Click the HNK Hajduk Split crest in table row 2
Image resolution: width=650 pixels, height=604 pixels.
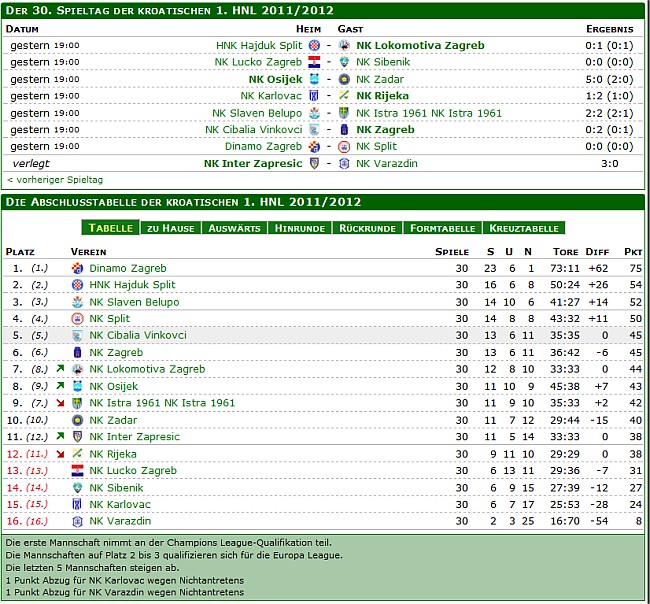click(77, 285)
